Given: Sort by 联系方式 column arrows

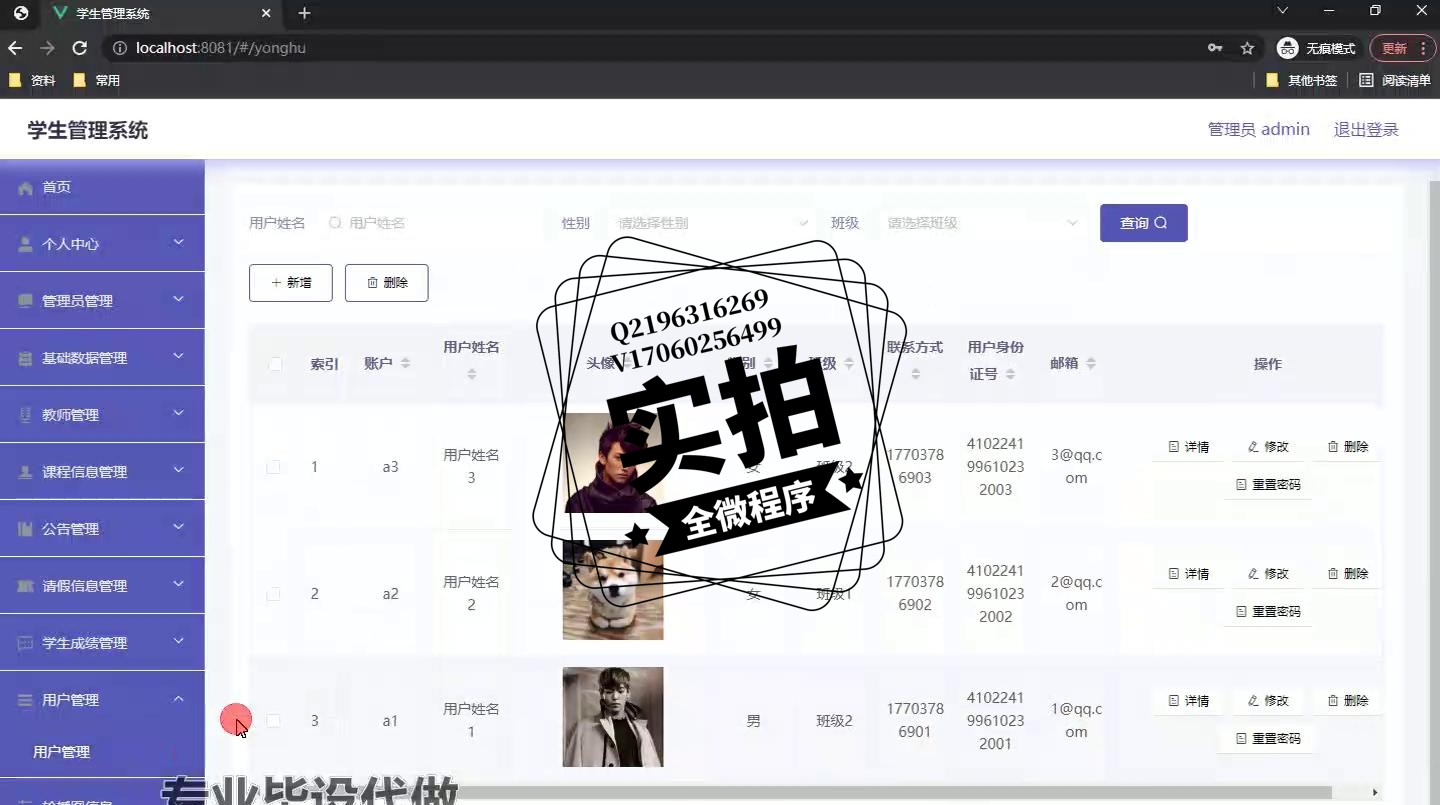Looking at the screenshot, I should coord(916,374).
